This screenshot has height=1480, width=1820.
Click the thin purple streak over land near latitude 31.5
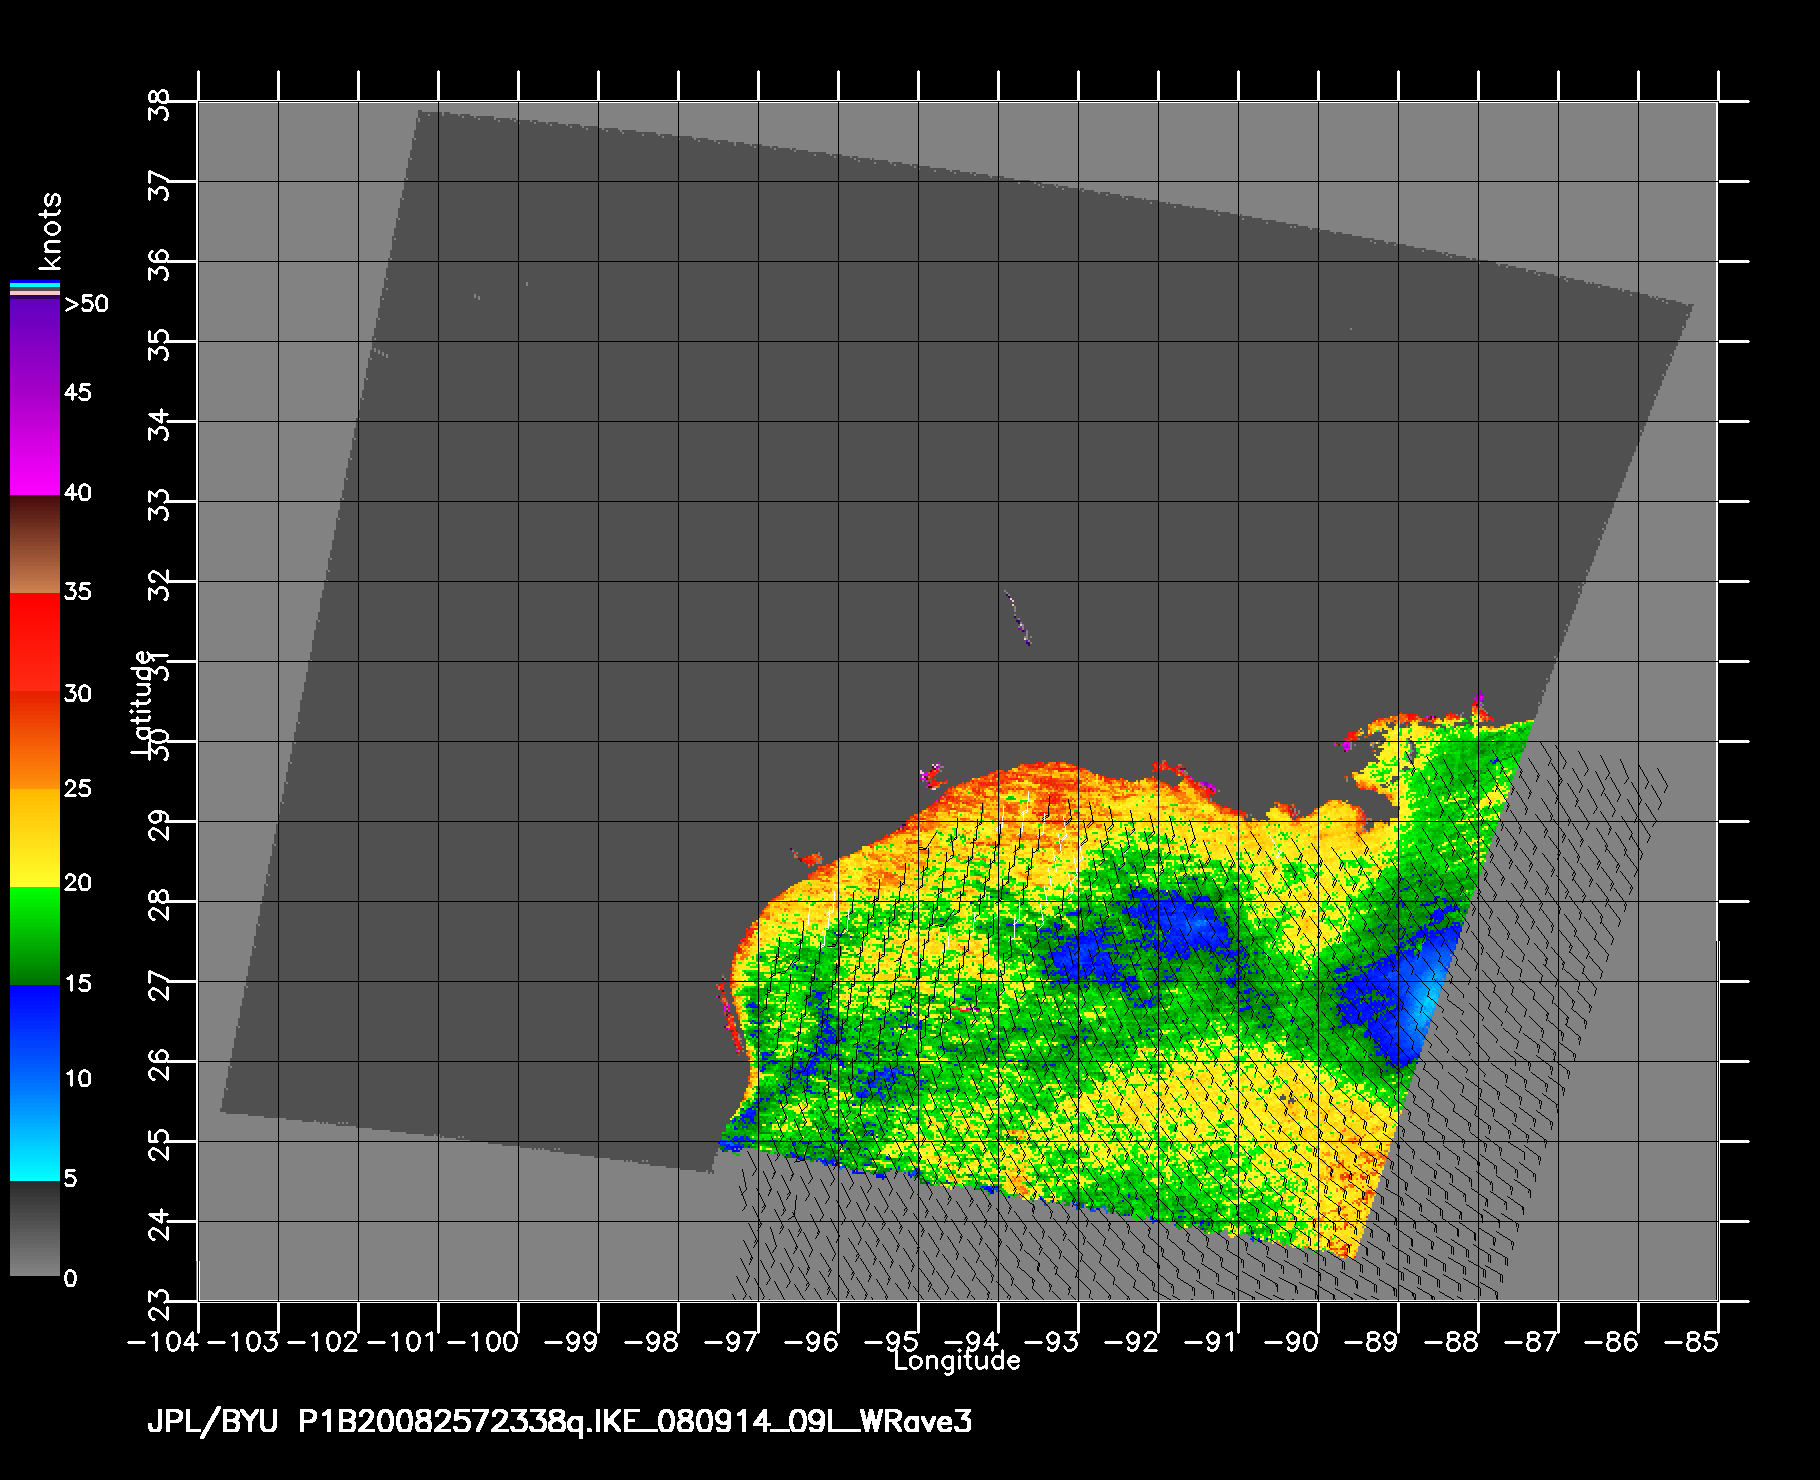1017,617
